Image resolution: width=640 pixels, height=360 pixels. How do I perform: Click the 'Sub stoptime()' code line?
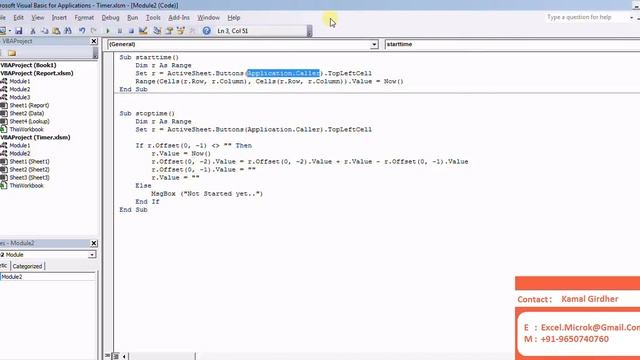click(x=147, y=113)
